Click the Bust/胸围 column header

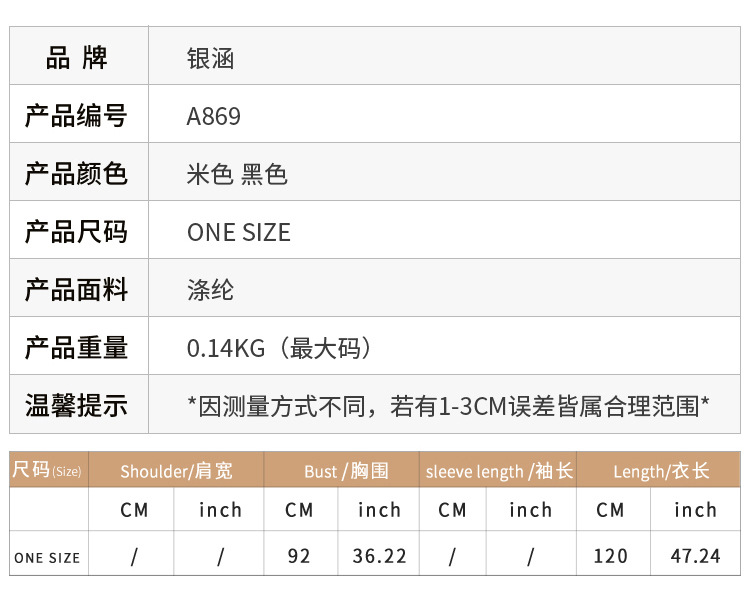coord(346,471)
